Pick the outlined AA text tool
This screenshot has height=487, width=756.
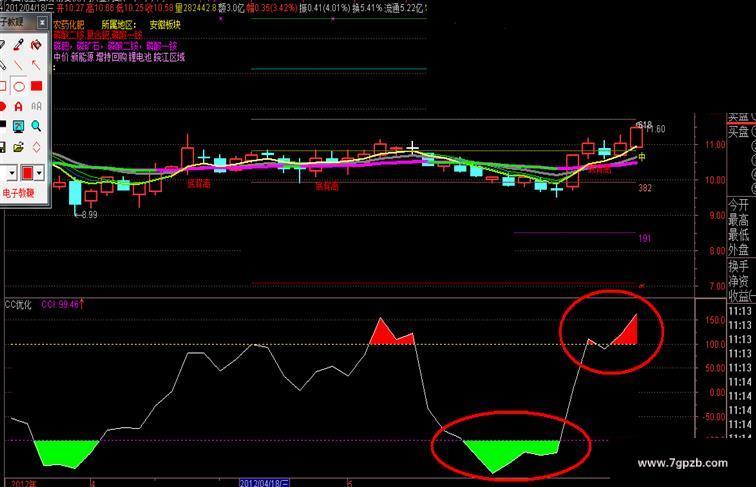point(36,106)
